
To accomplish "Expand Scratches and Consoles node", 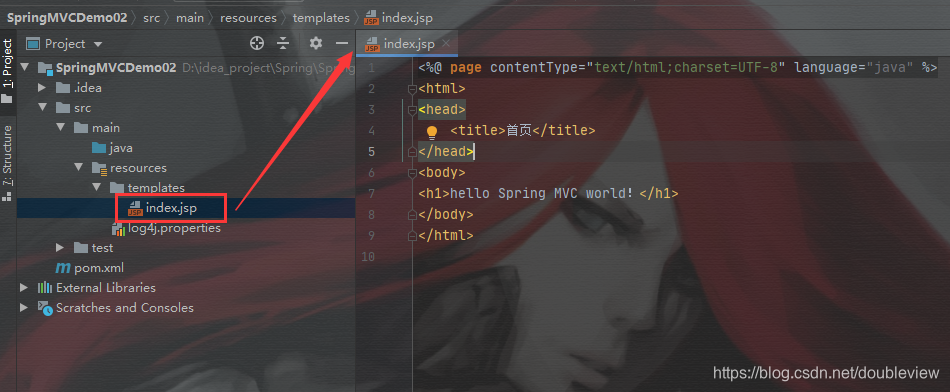I will click(x=24, y=307).
